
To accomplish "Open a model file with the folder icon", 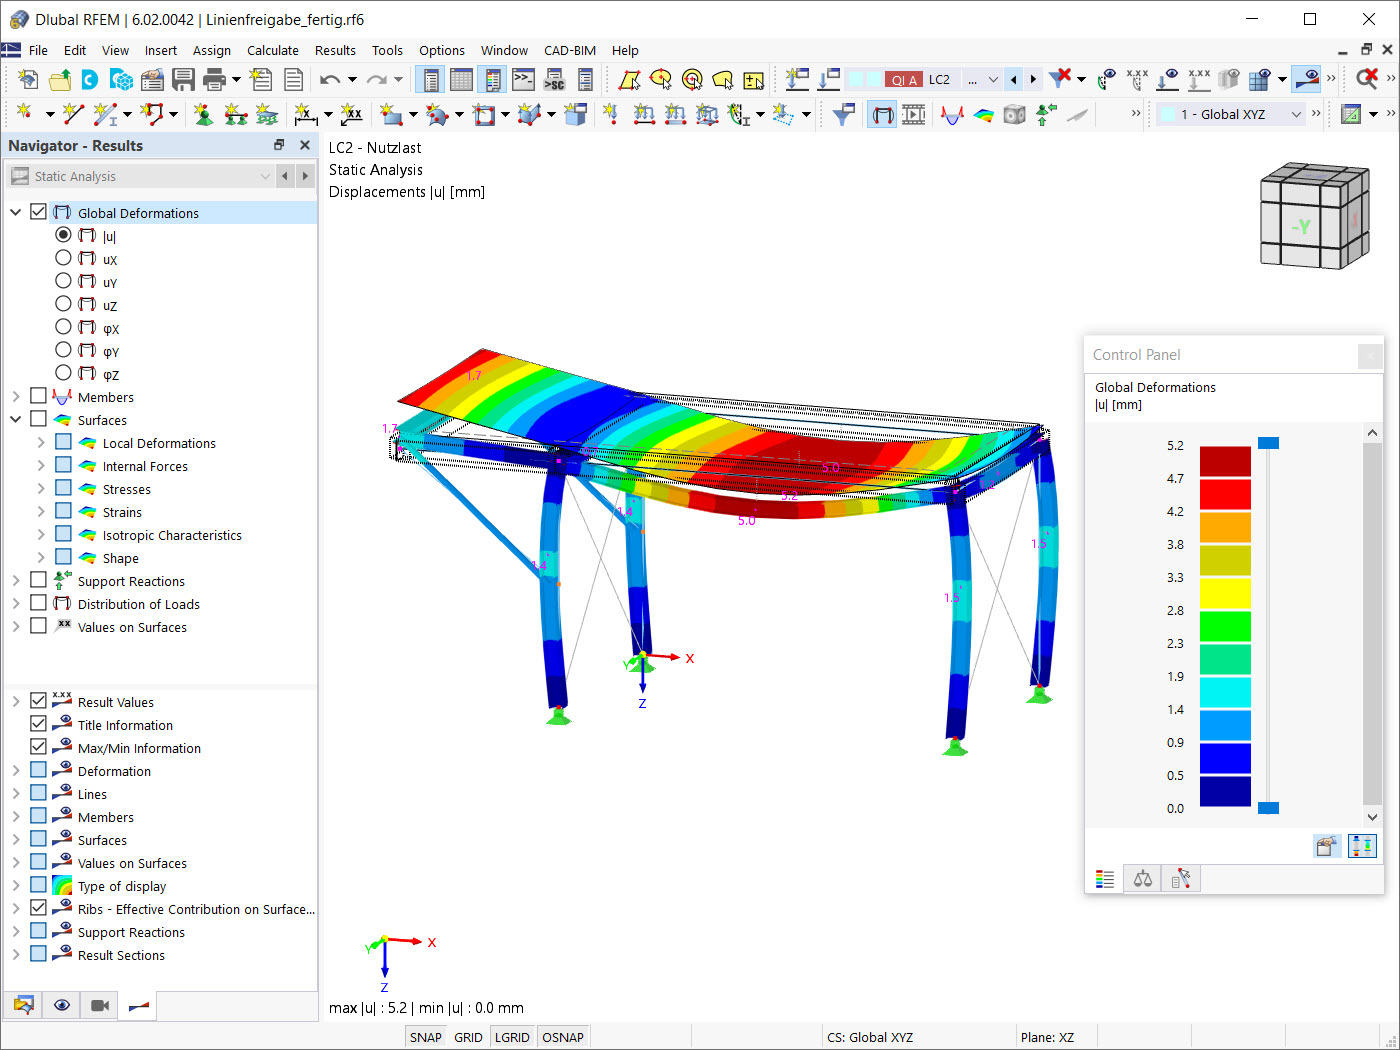I will point(60,79).
